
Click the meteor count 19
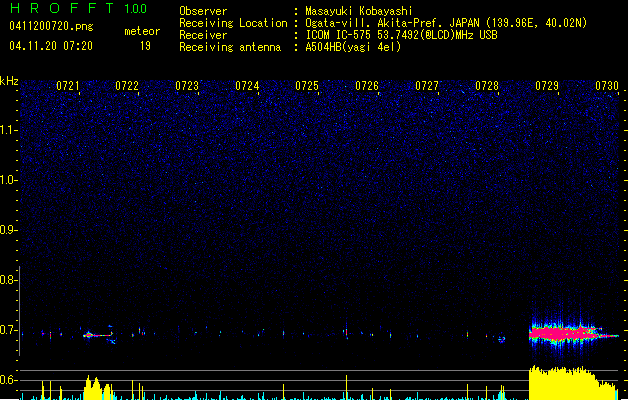tap(145, 46)
